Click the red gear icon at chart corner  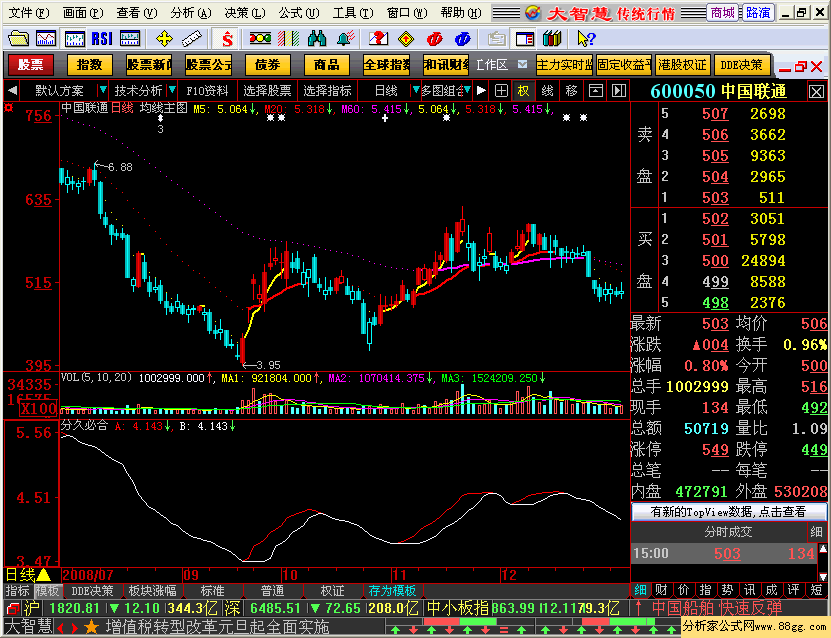8,108
